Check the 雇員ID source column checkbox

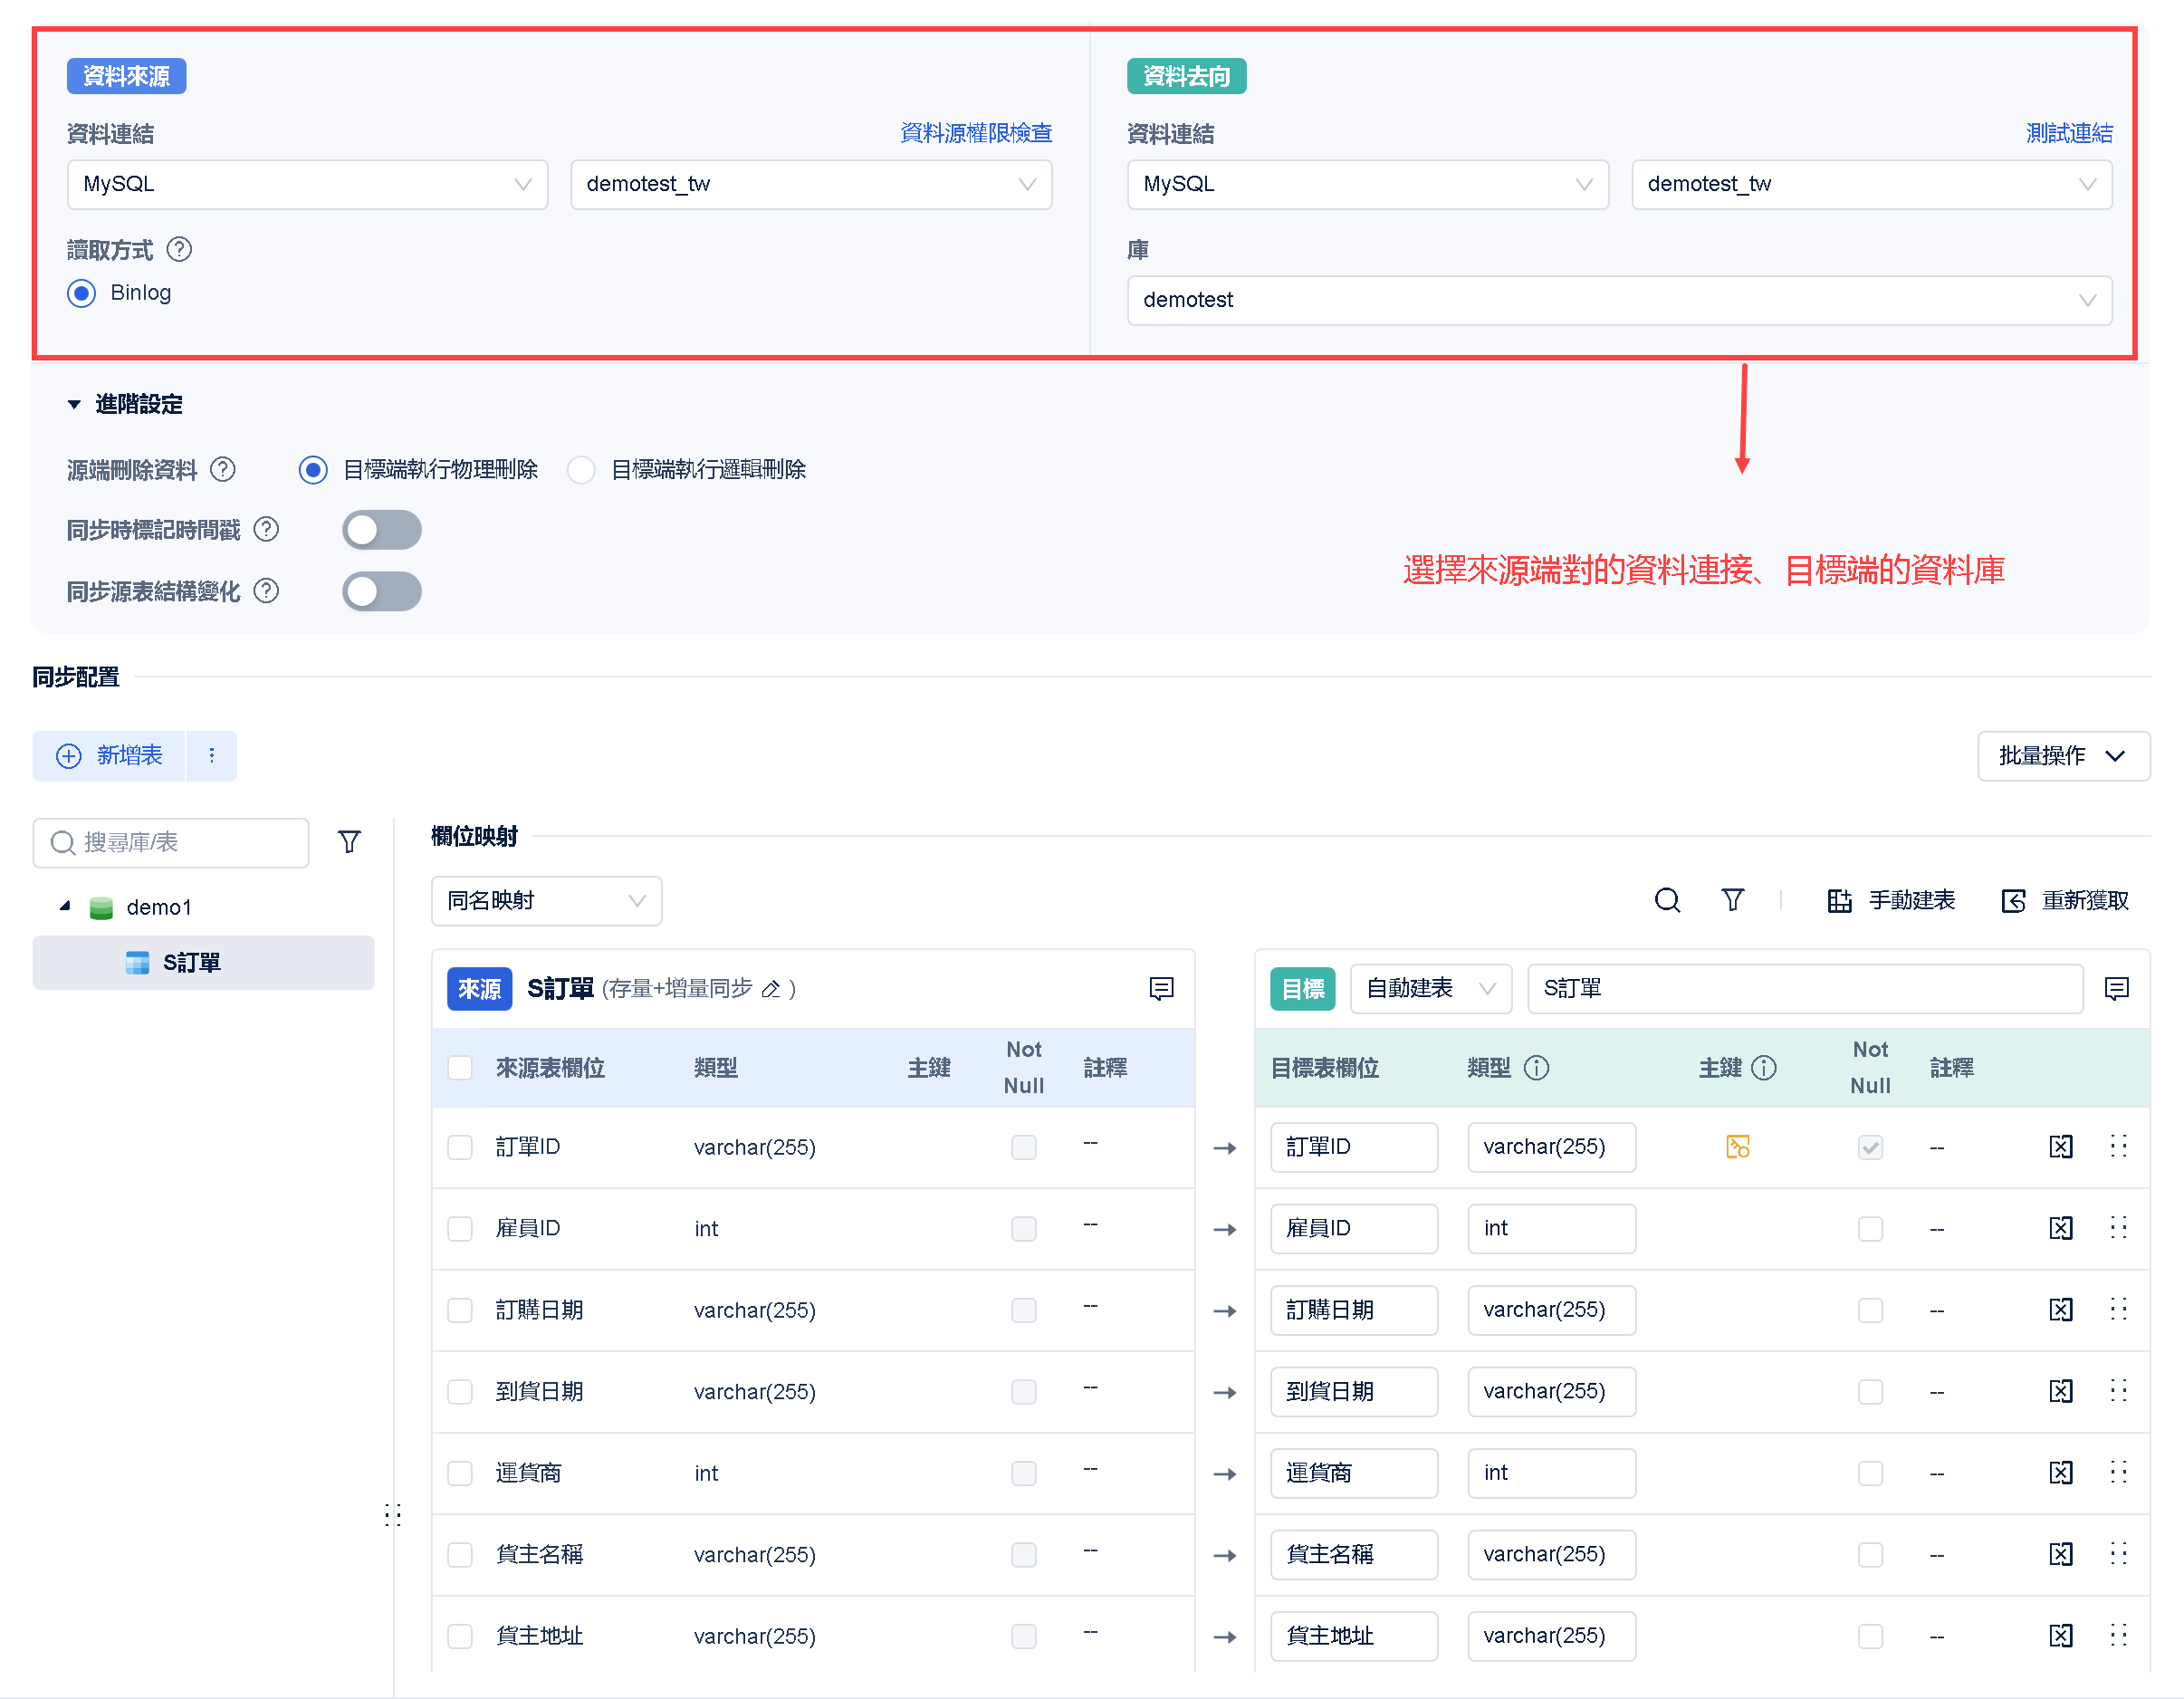point(460,1228)
